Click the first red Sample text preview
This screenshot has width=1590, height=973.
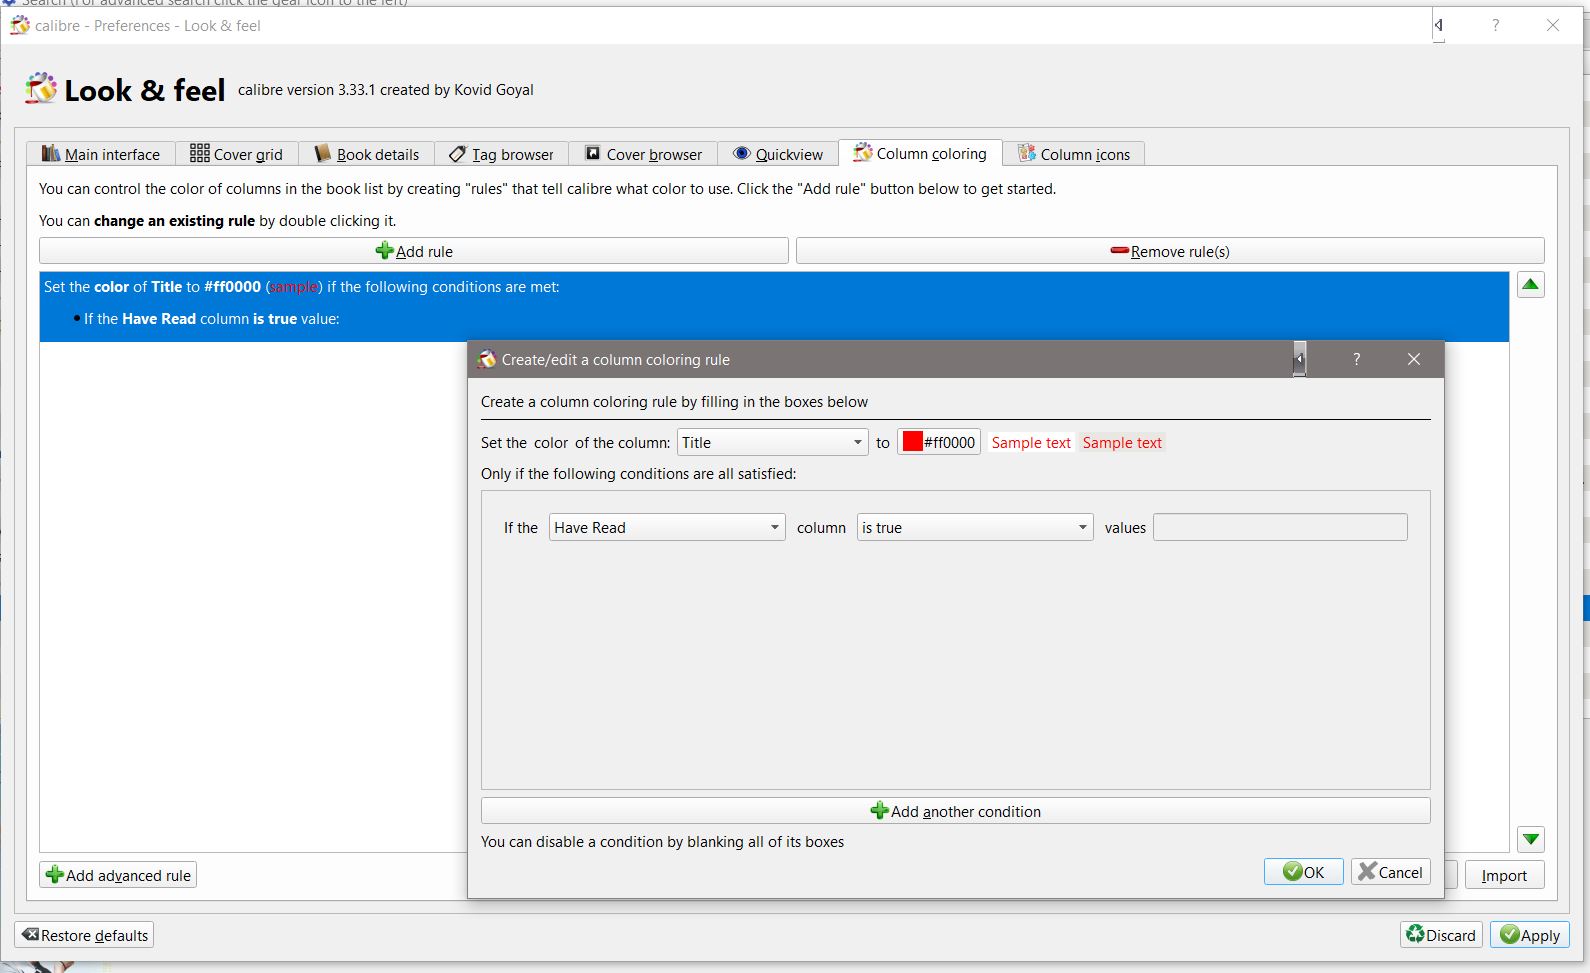(1031, 442)
